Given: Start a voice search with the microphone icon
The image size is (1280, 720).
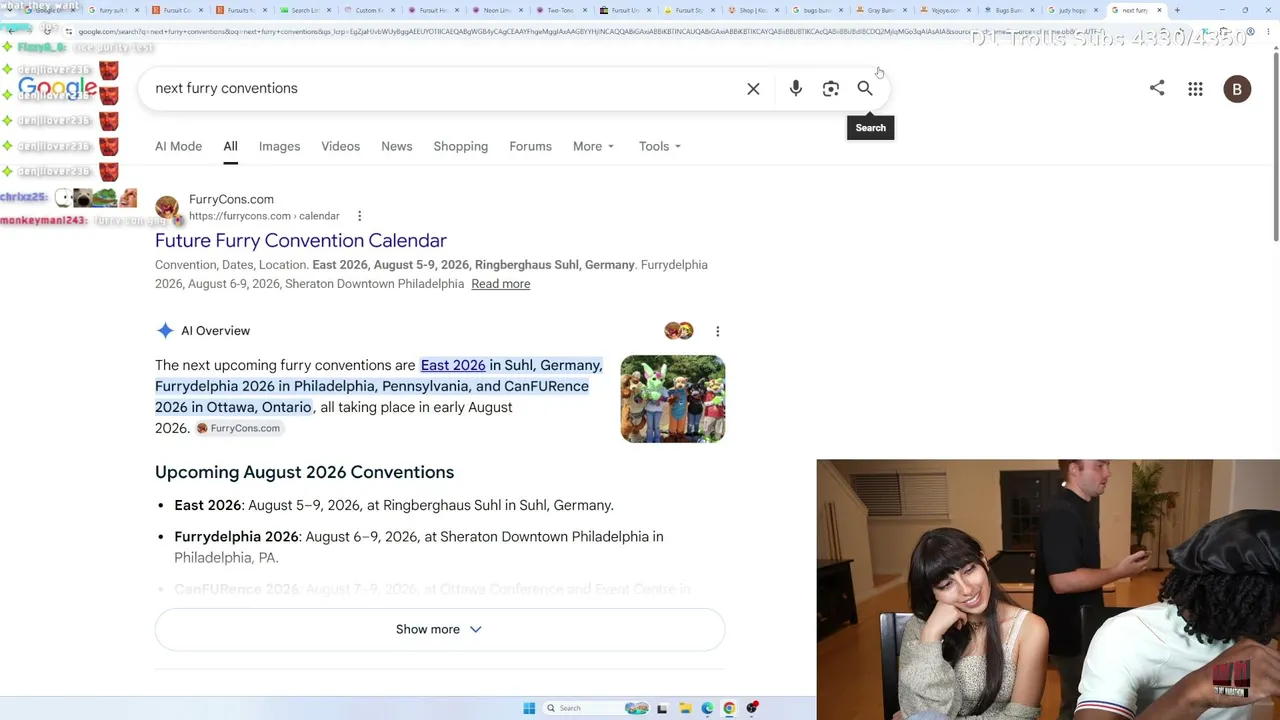Looking at the screenshot, I should (x=796, y=89).
